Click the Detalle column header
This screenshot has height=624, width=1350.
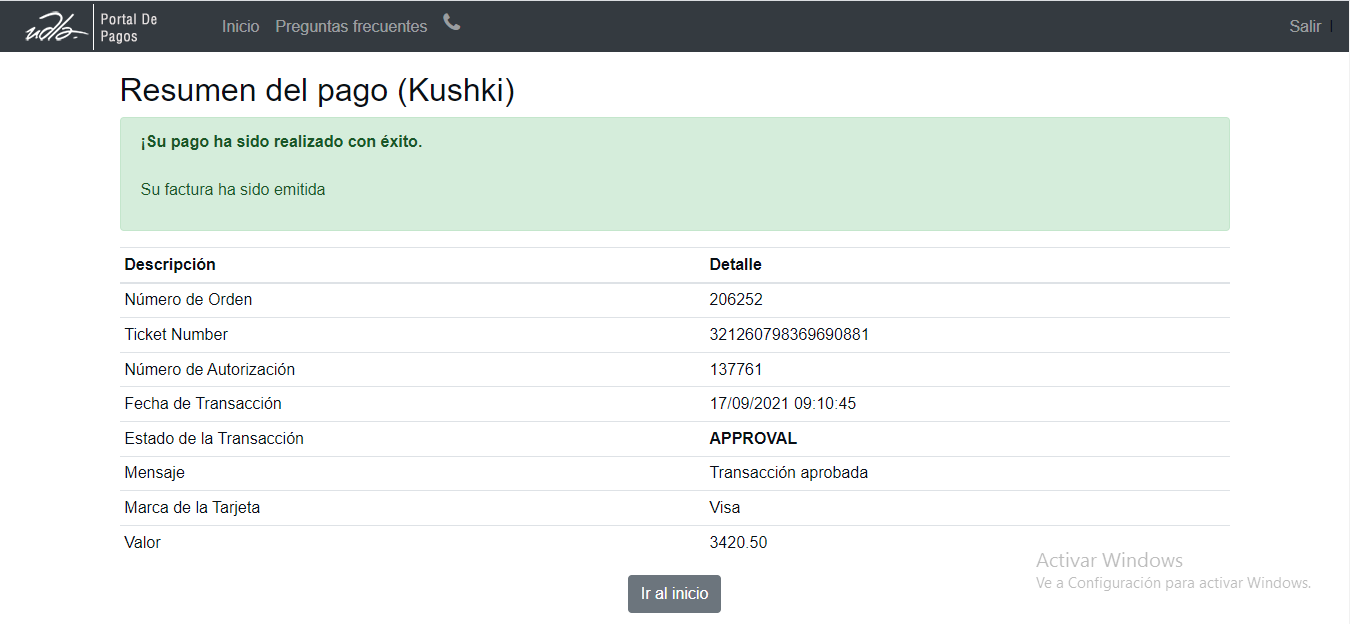tap(735, 265)
